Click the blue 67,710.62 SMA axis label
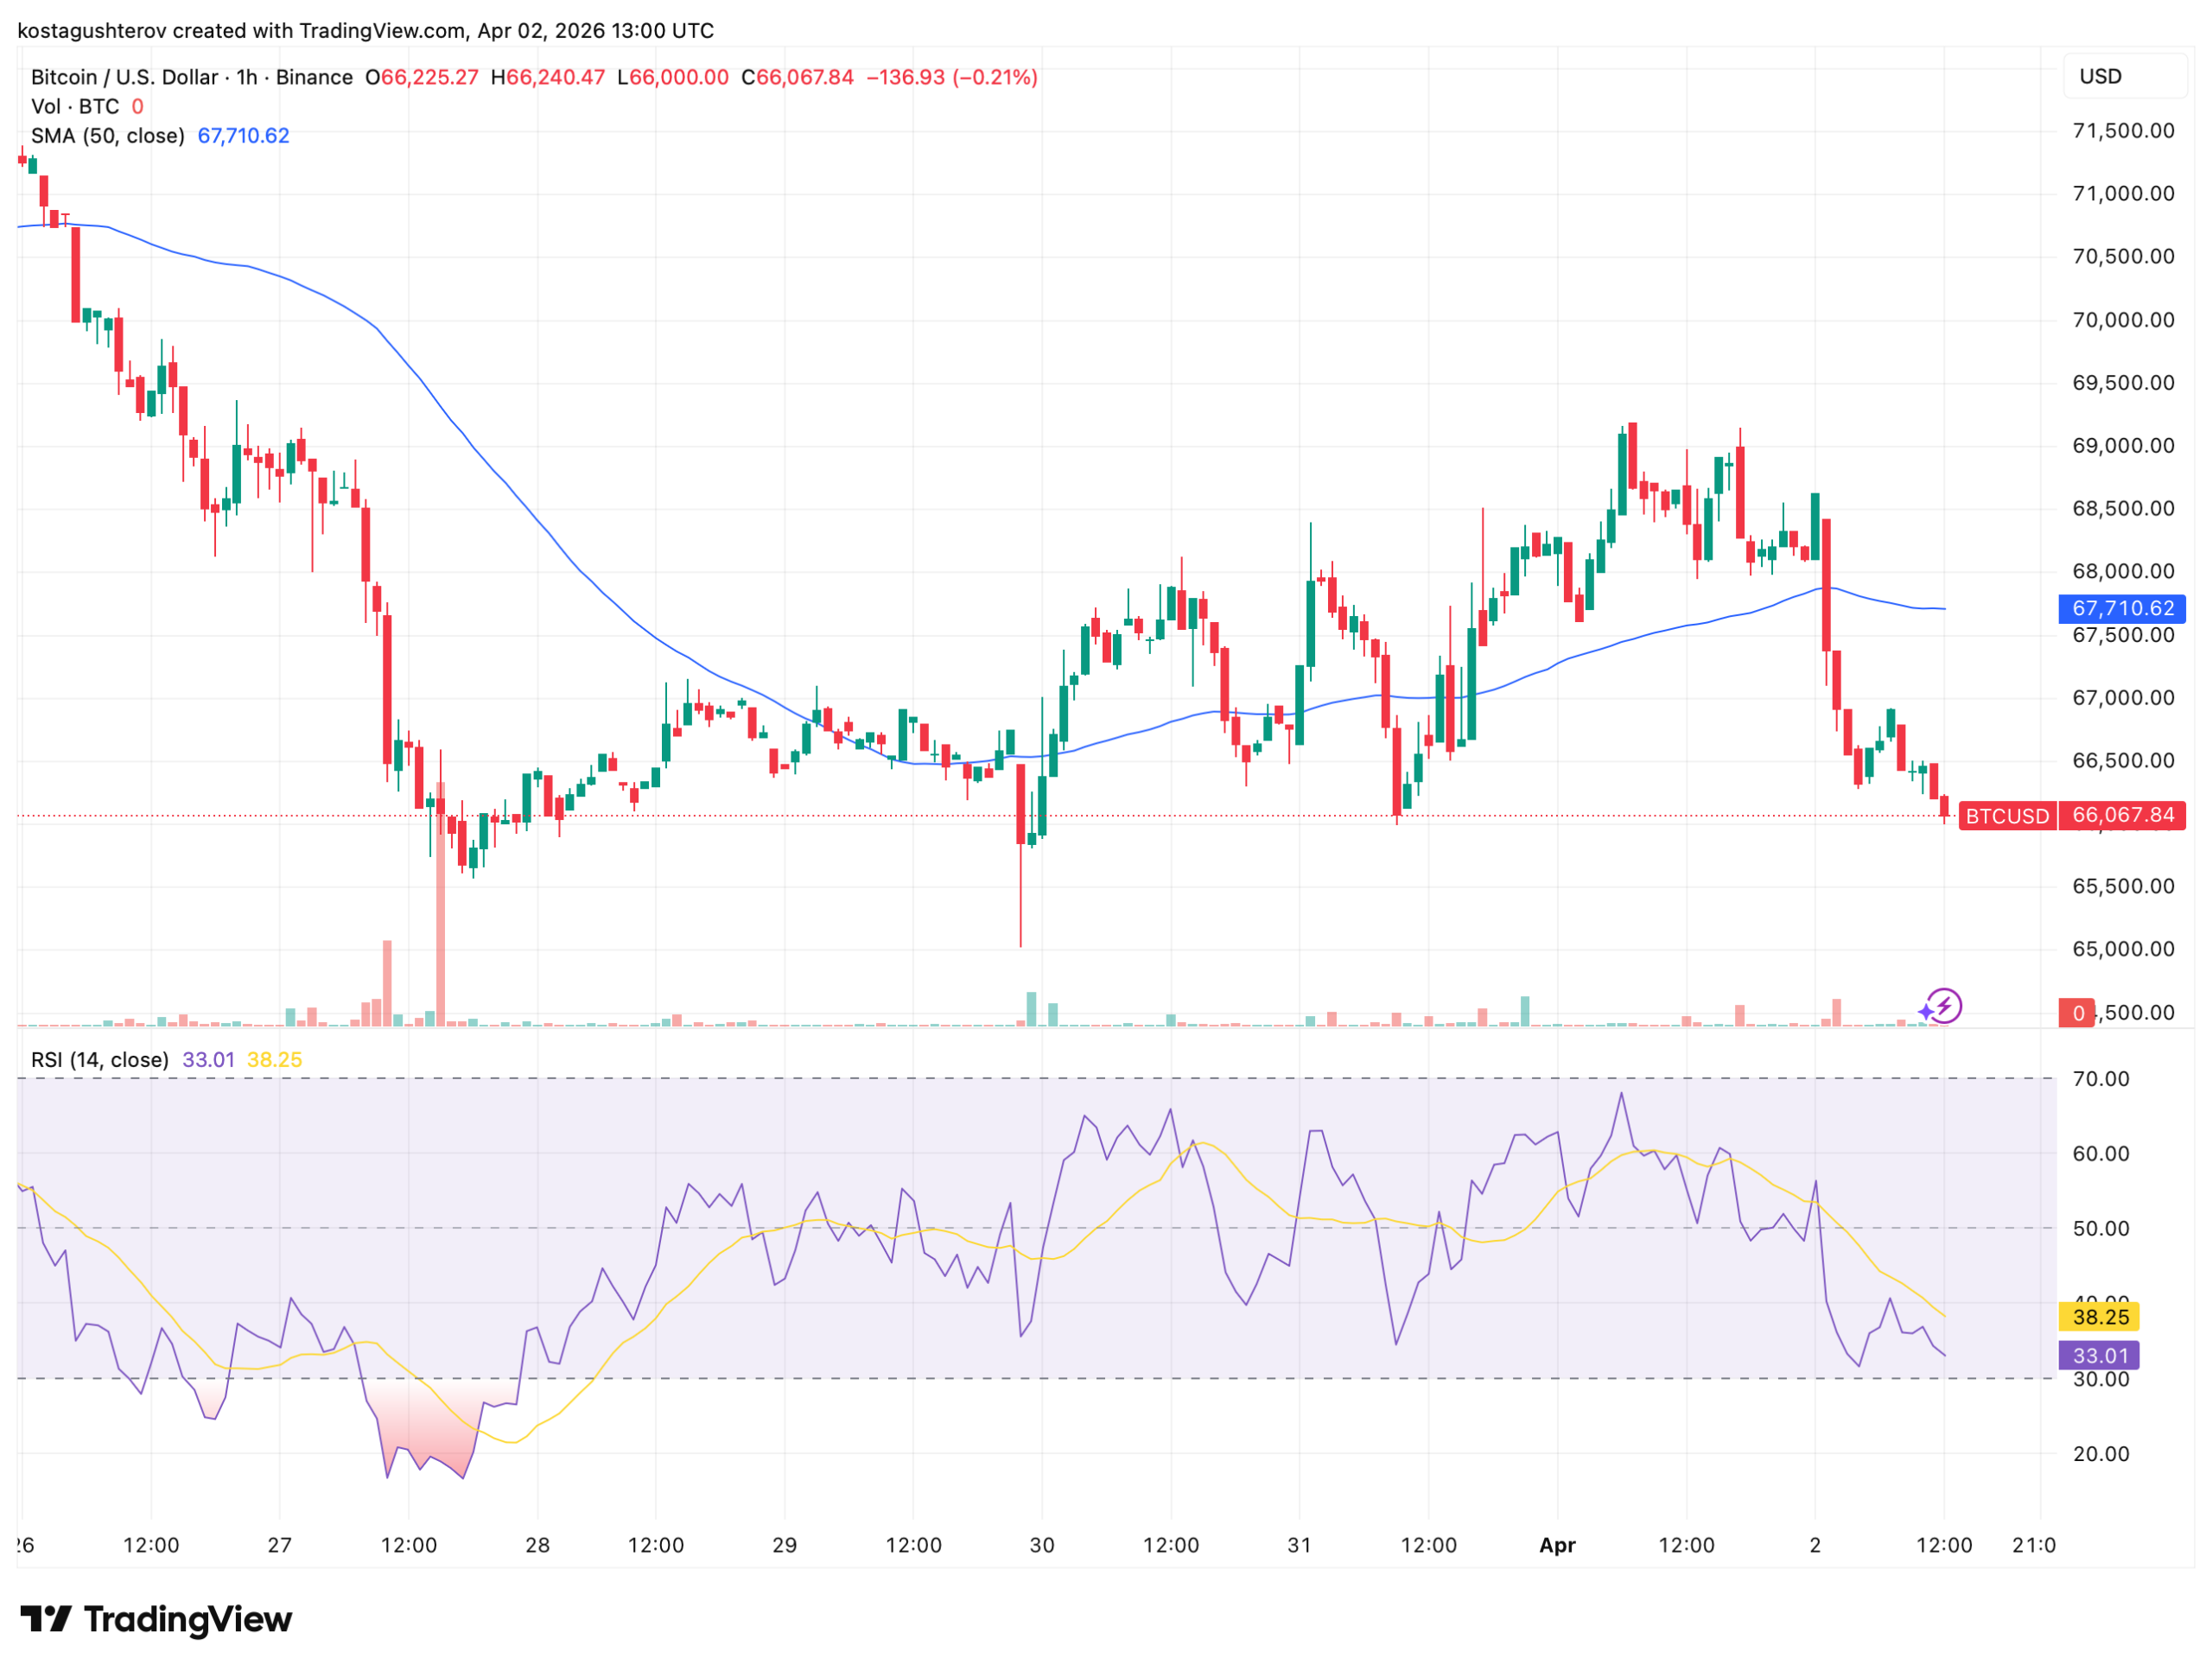This screenshot has height=1671, width=2212. pyautogui.click(x=2122, y=608)
